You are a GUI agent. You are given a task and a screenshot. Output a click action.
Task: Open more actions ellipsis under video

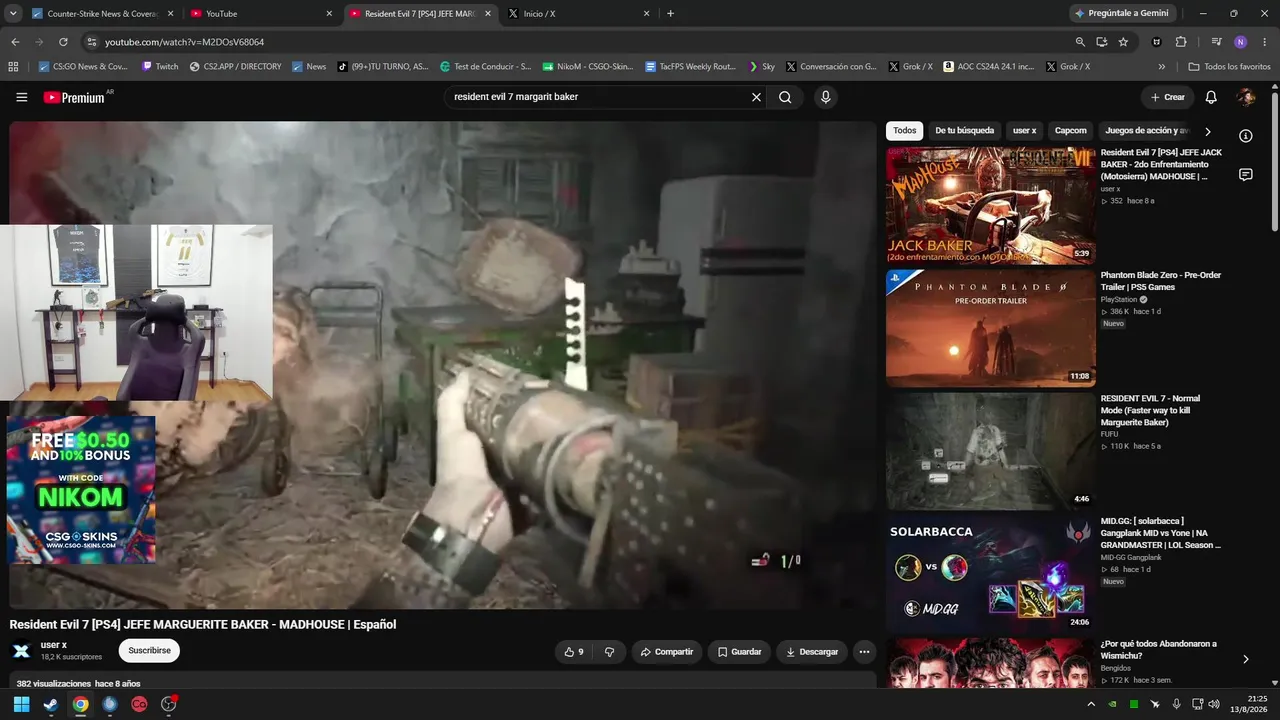pyautogui.click(x=864, y=652)
